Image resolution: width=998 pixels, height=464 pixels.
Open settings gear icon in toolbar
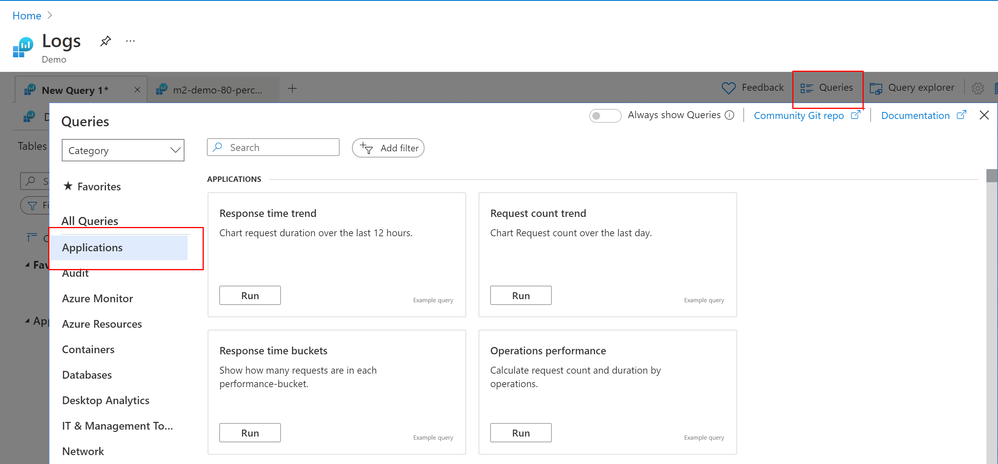[978, 88]
